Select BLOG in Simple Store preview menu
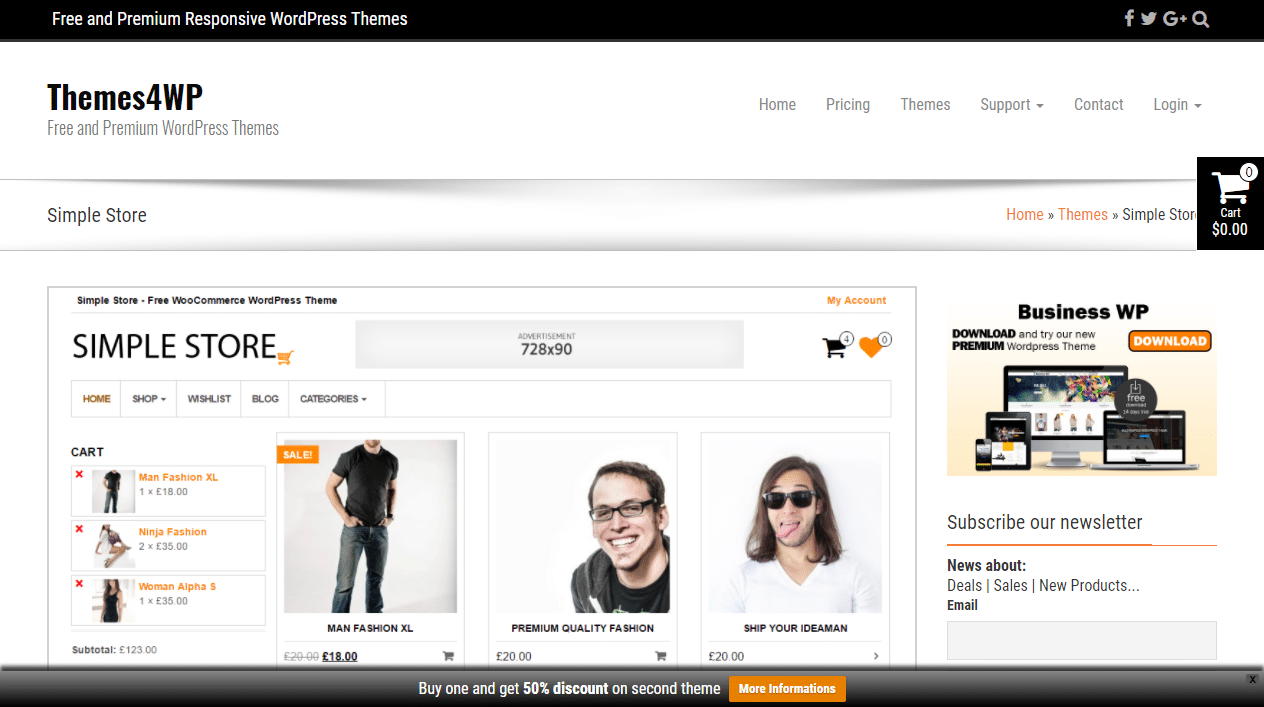Image resolution: width=1264 pixels, height=707 pixels. coord(265,398)
